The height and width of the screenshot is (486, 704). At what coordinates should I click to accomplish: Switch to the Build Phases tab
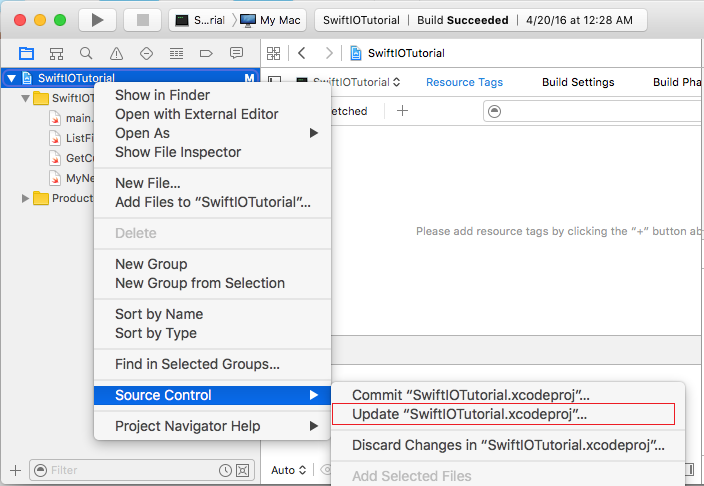click(x=678, y=82)
